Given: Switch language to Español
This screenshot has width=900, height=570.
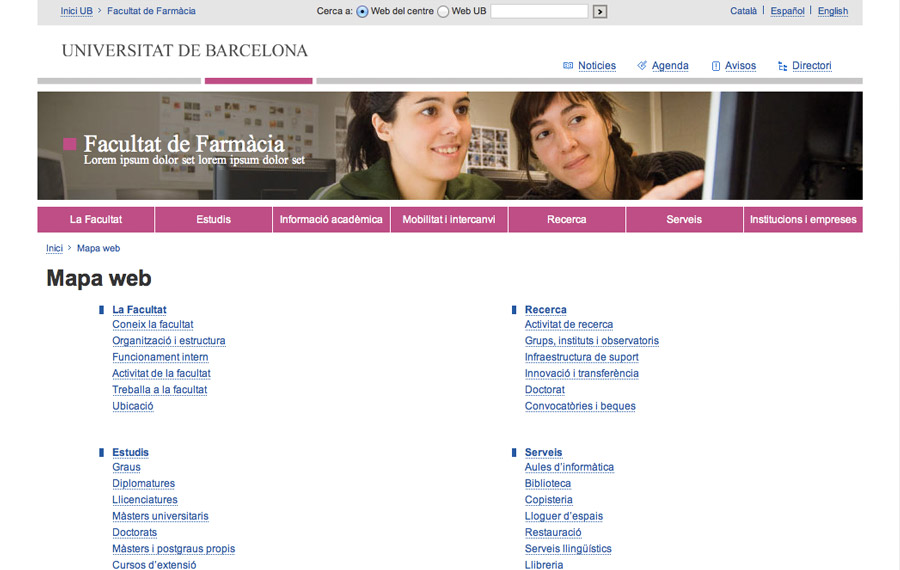Looking at the screenshot, I should click(x=787, y=11).
